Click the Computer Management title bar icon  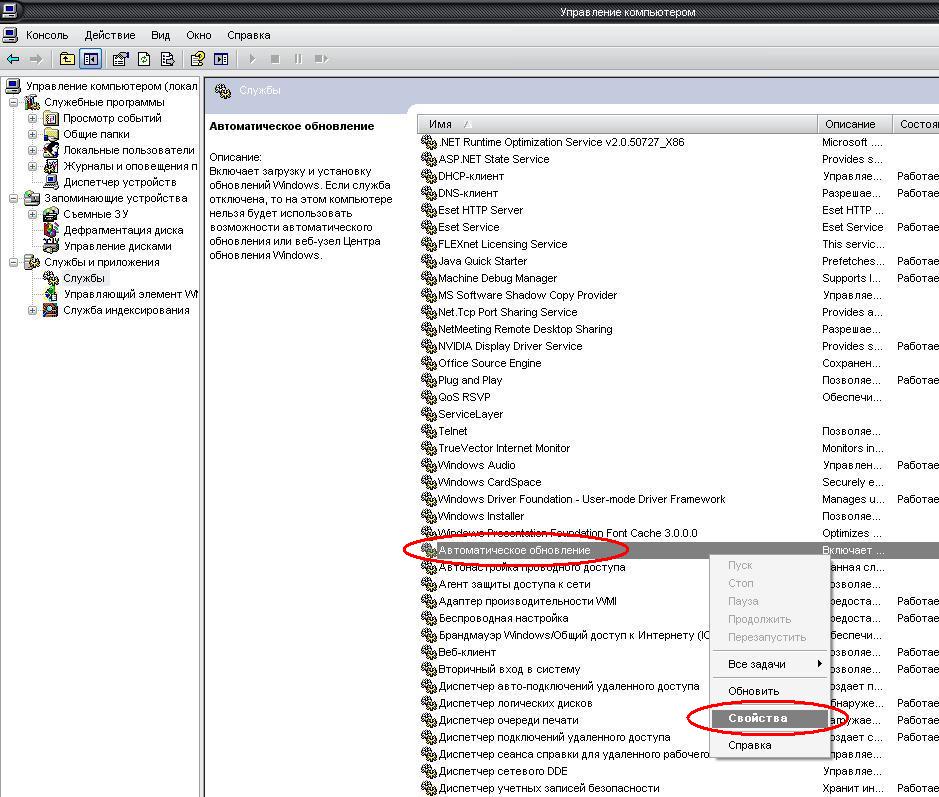pyautogui.click(x=10, y=10)
